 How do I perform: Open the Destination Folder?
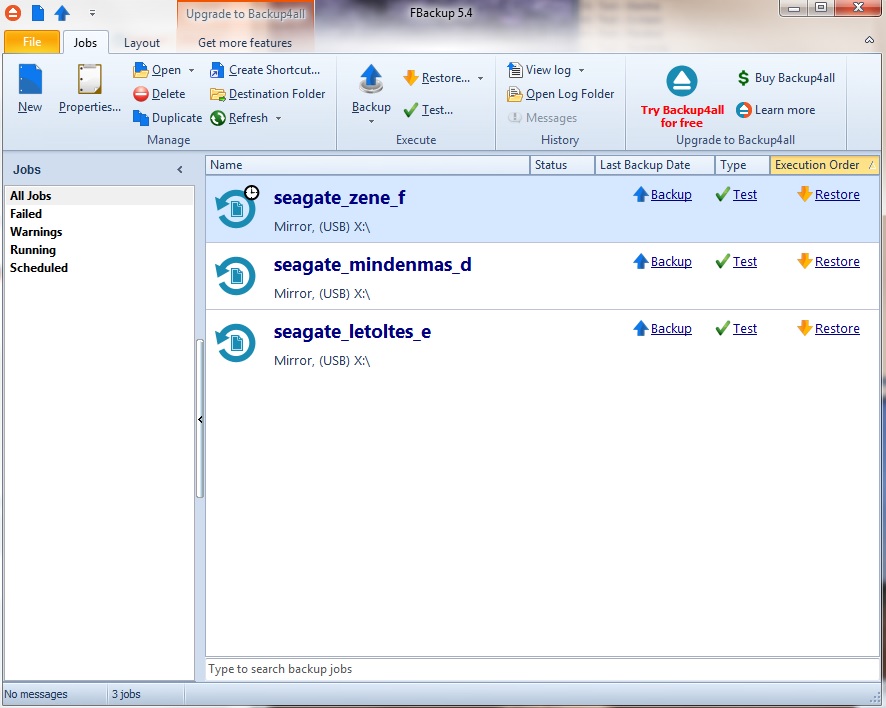point(267,94)
